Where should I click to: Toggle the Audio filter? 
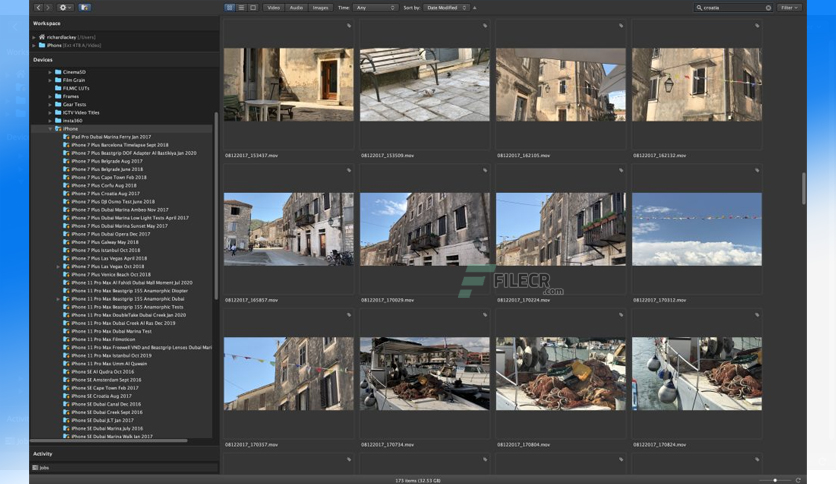(296, 7)
